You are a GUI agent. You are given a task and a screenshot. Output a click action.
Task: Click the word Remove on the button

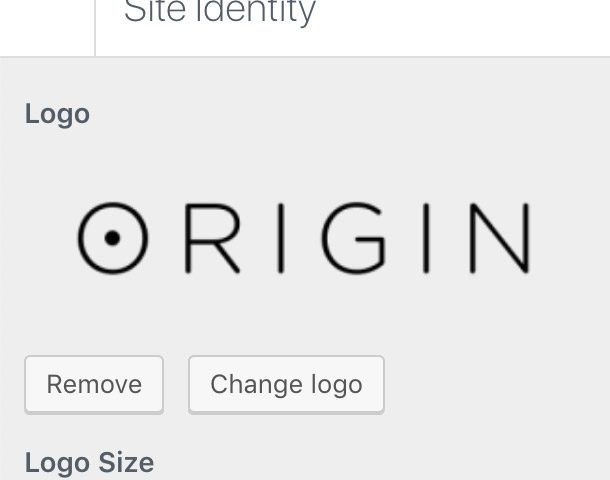click(94, 384)
